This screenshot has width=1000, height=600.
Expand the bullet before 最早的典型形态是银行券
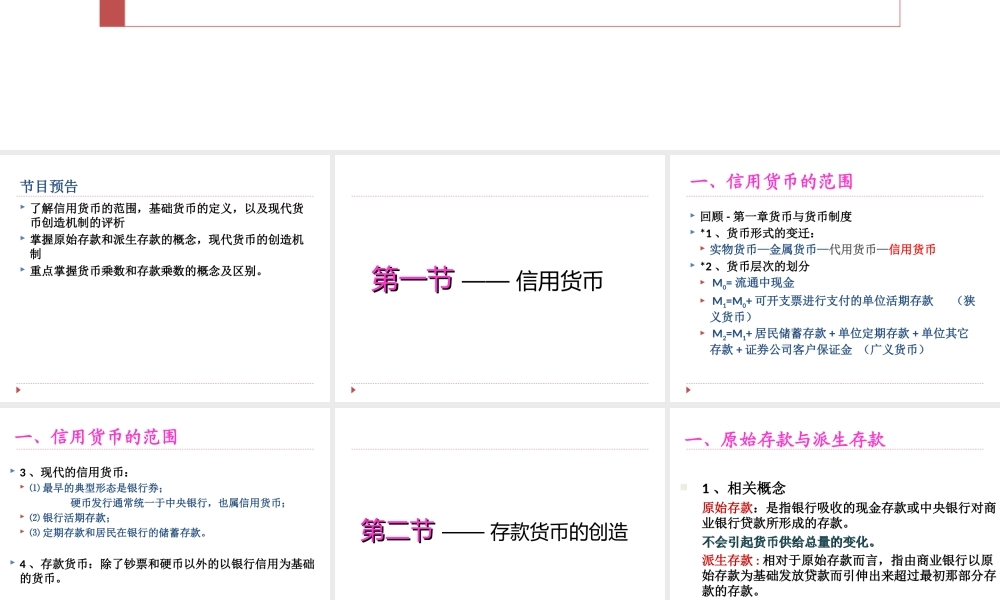(x=21, y=487)
